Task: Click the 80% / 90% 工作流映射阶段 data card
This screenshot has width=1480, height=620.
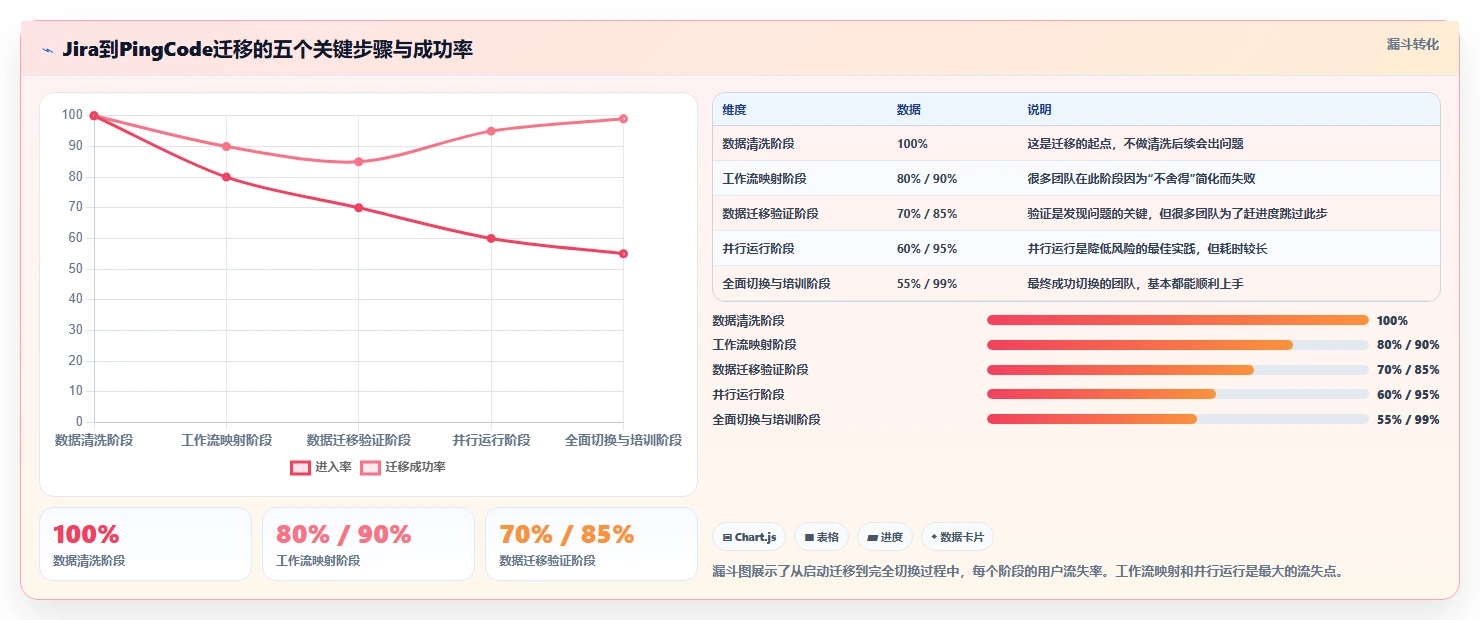Action: point(368,544)
